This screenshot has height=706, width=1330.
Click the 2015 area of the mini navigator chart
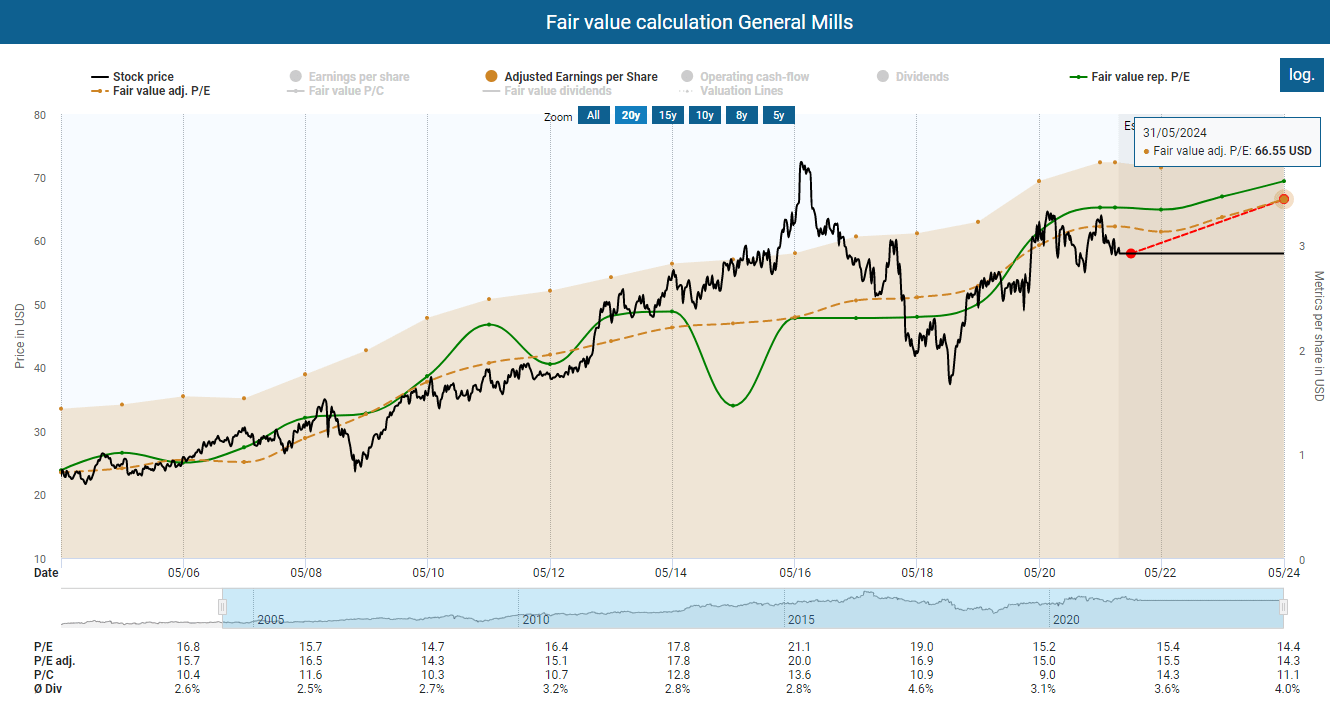[x=800, y=606]
